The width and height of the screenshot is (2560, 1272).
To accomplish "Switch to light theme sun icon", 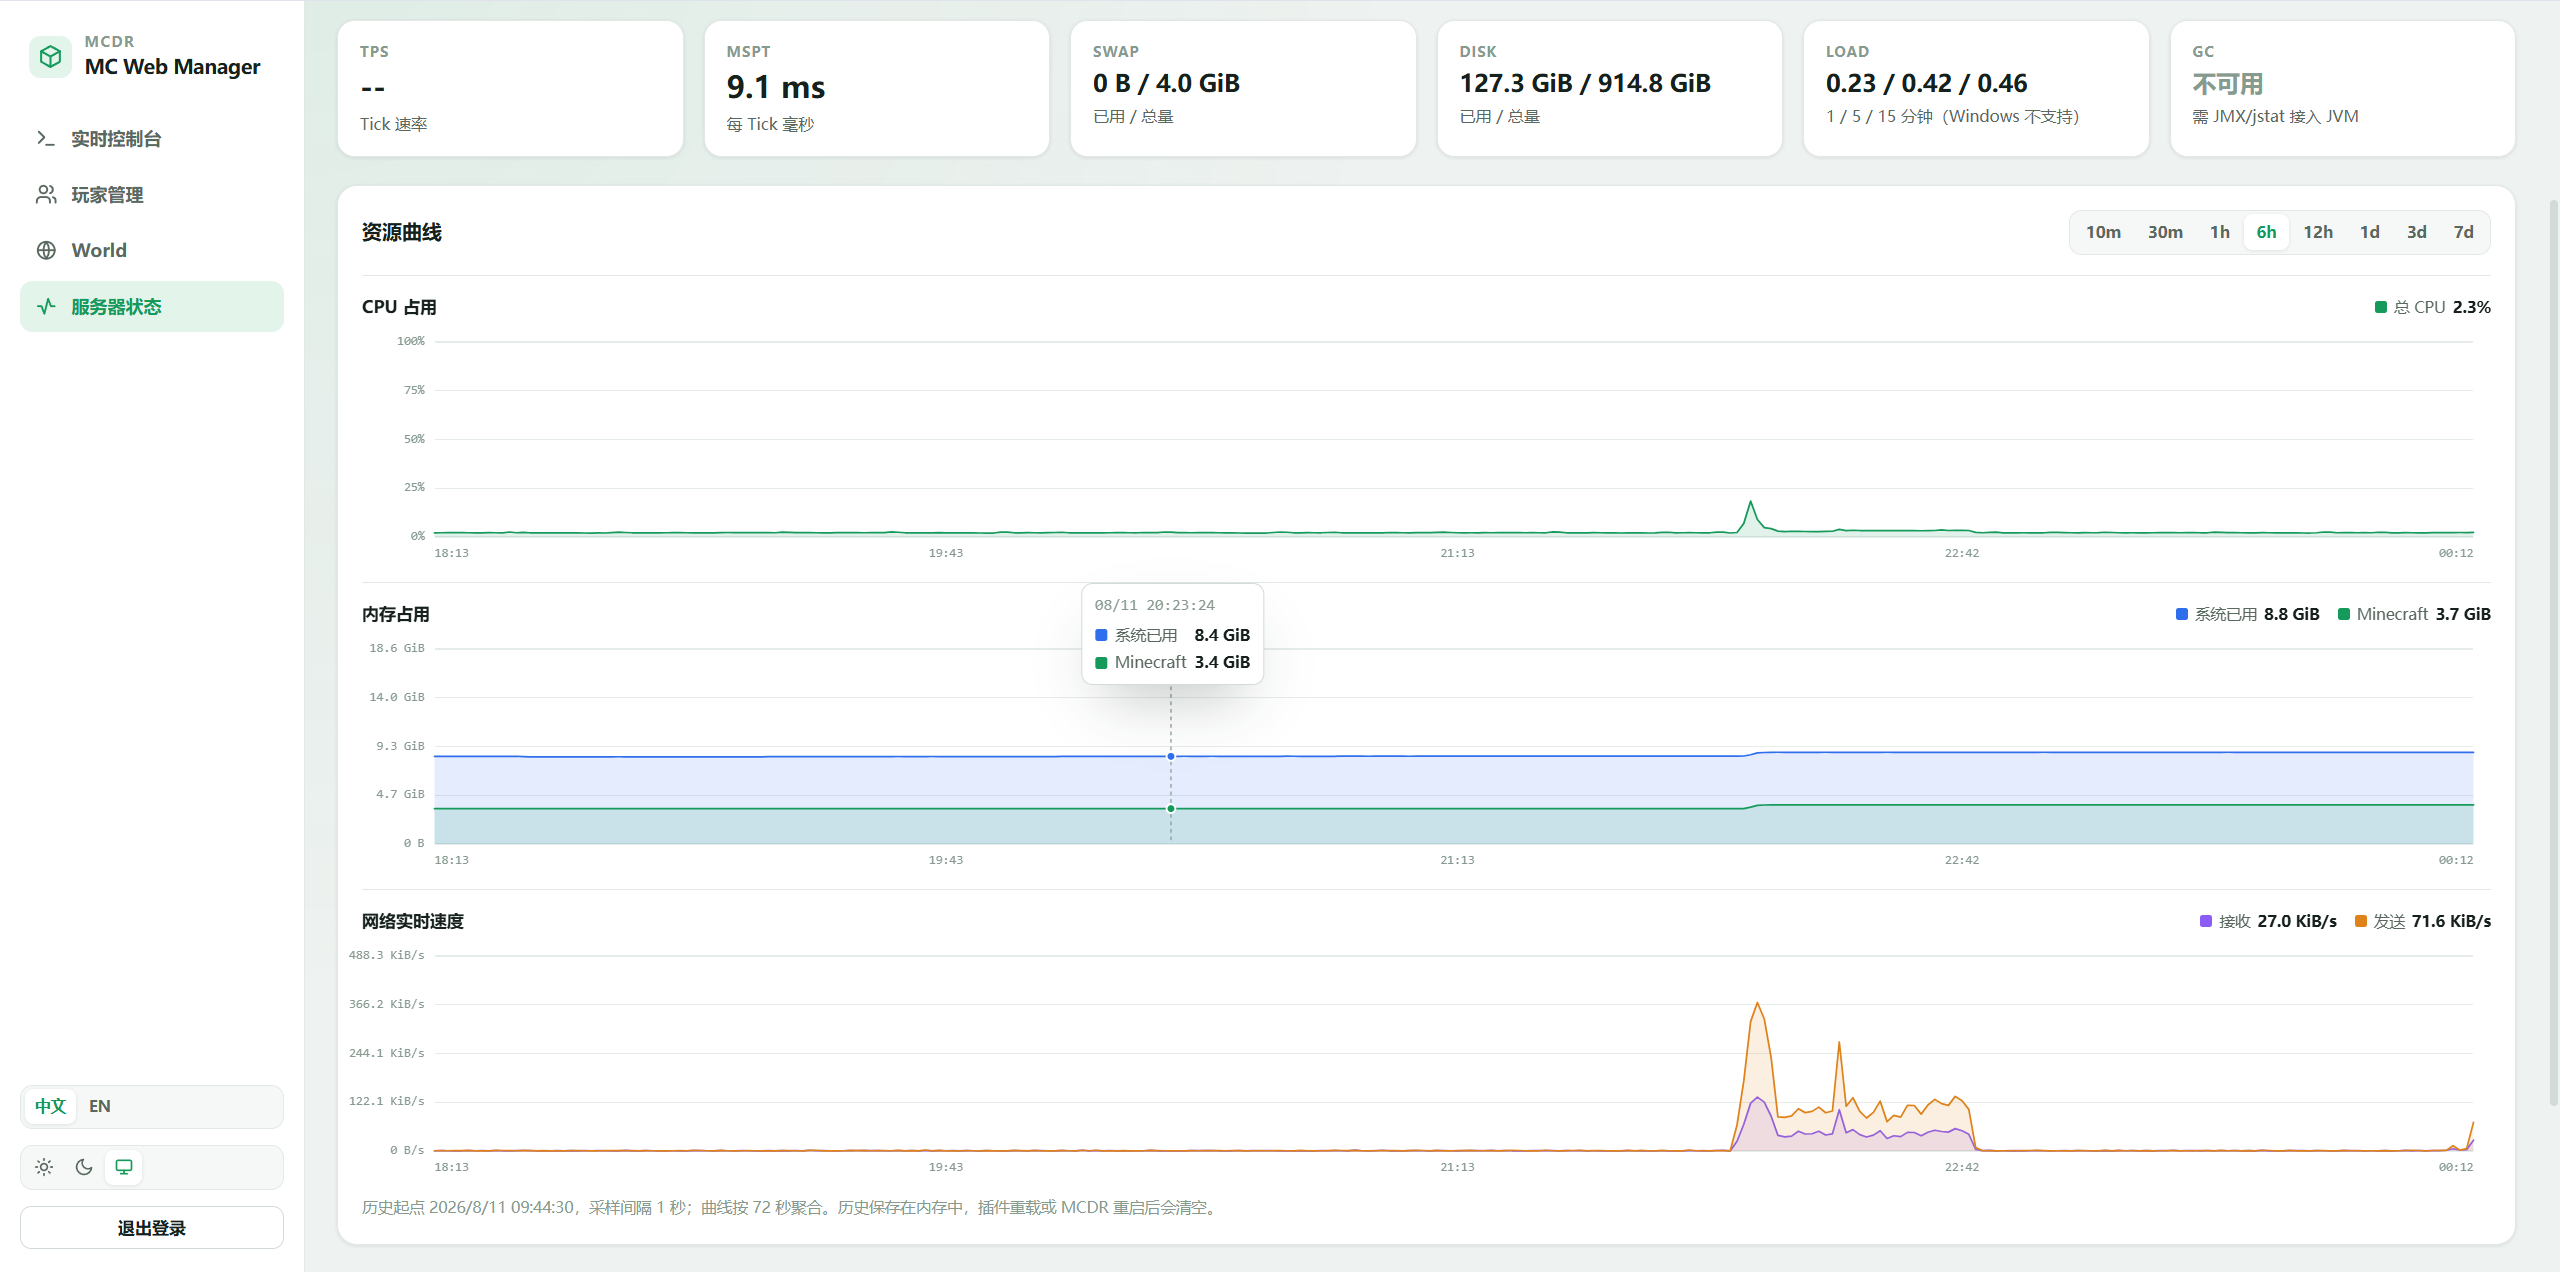I will click(44, 1167).
